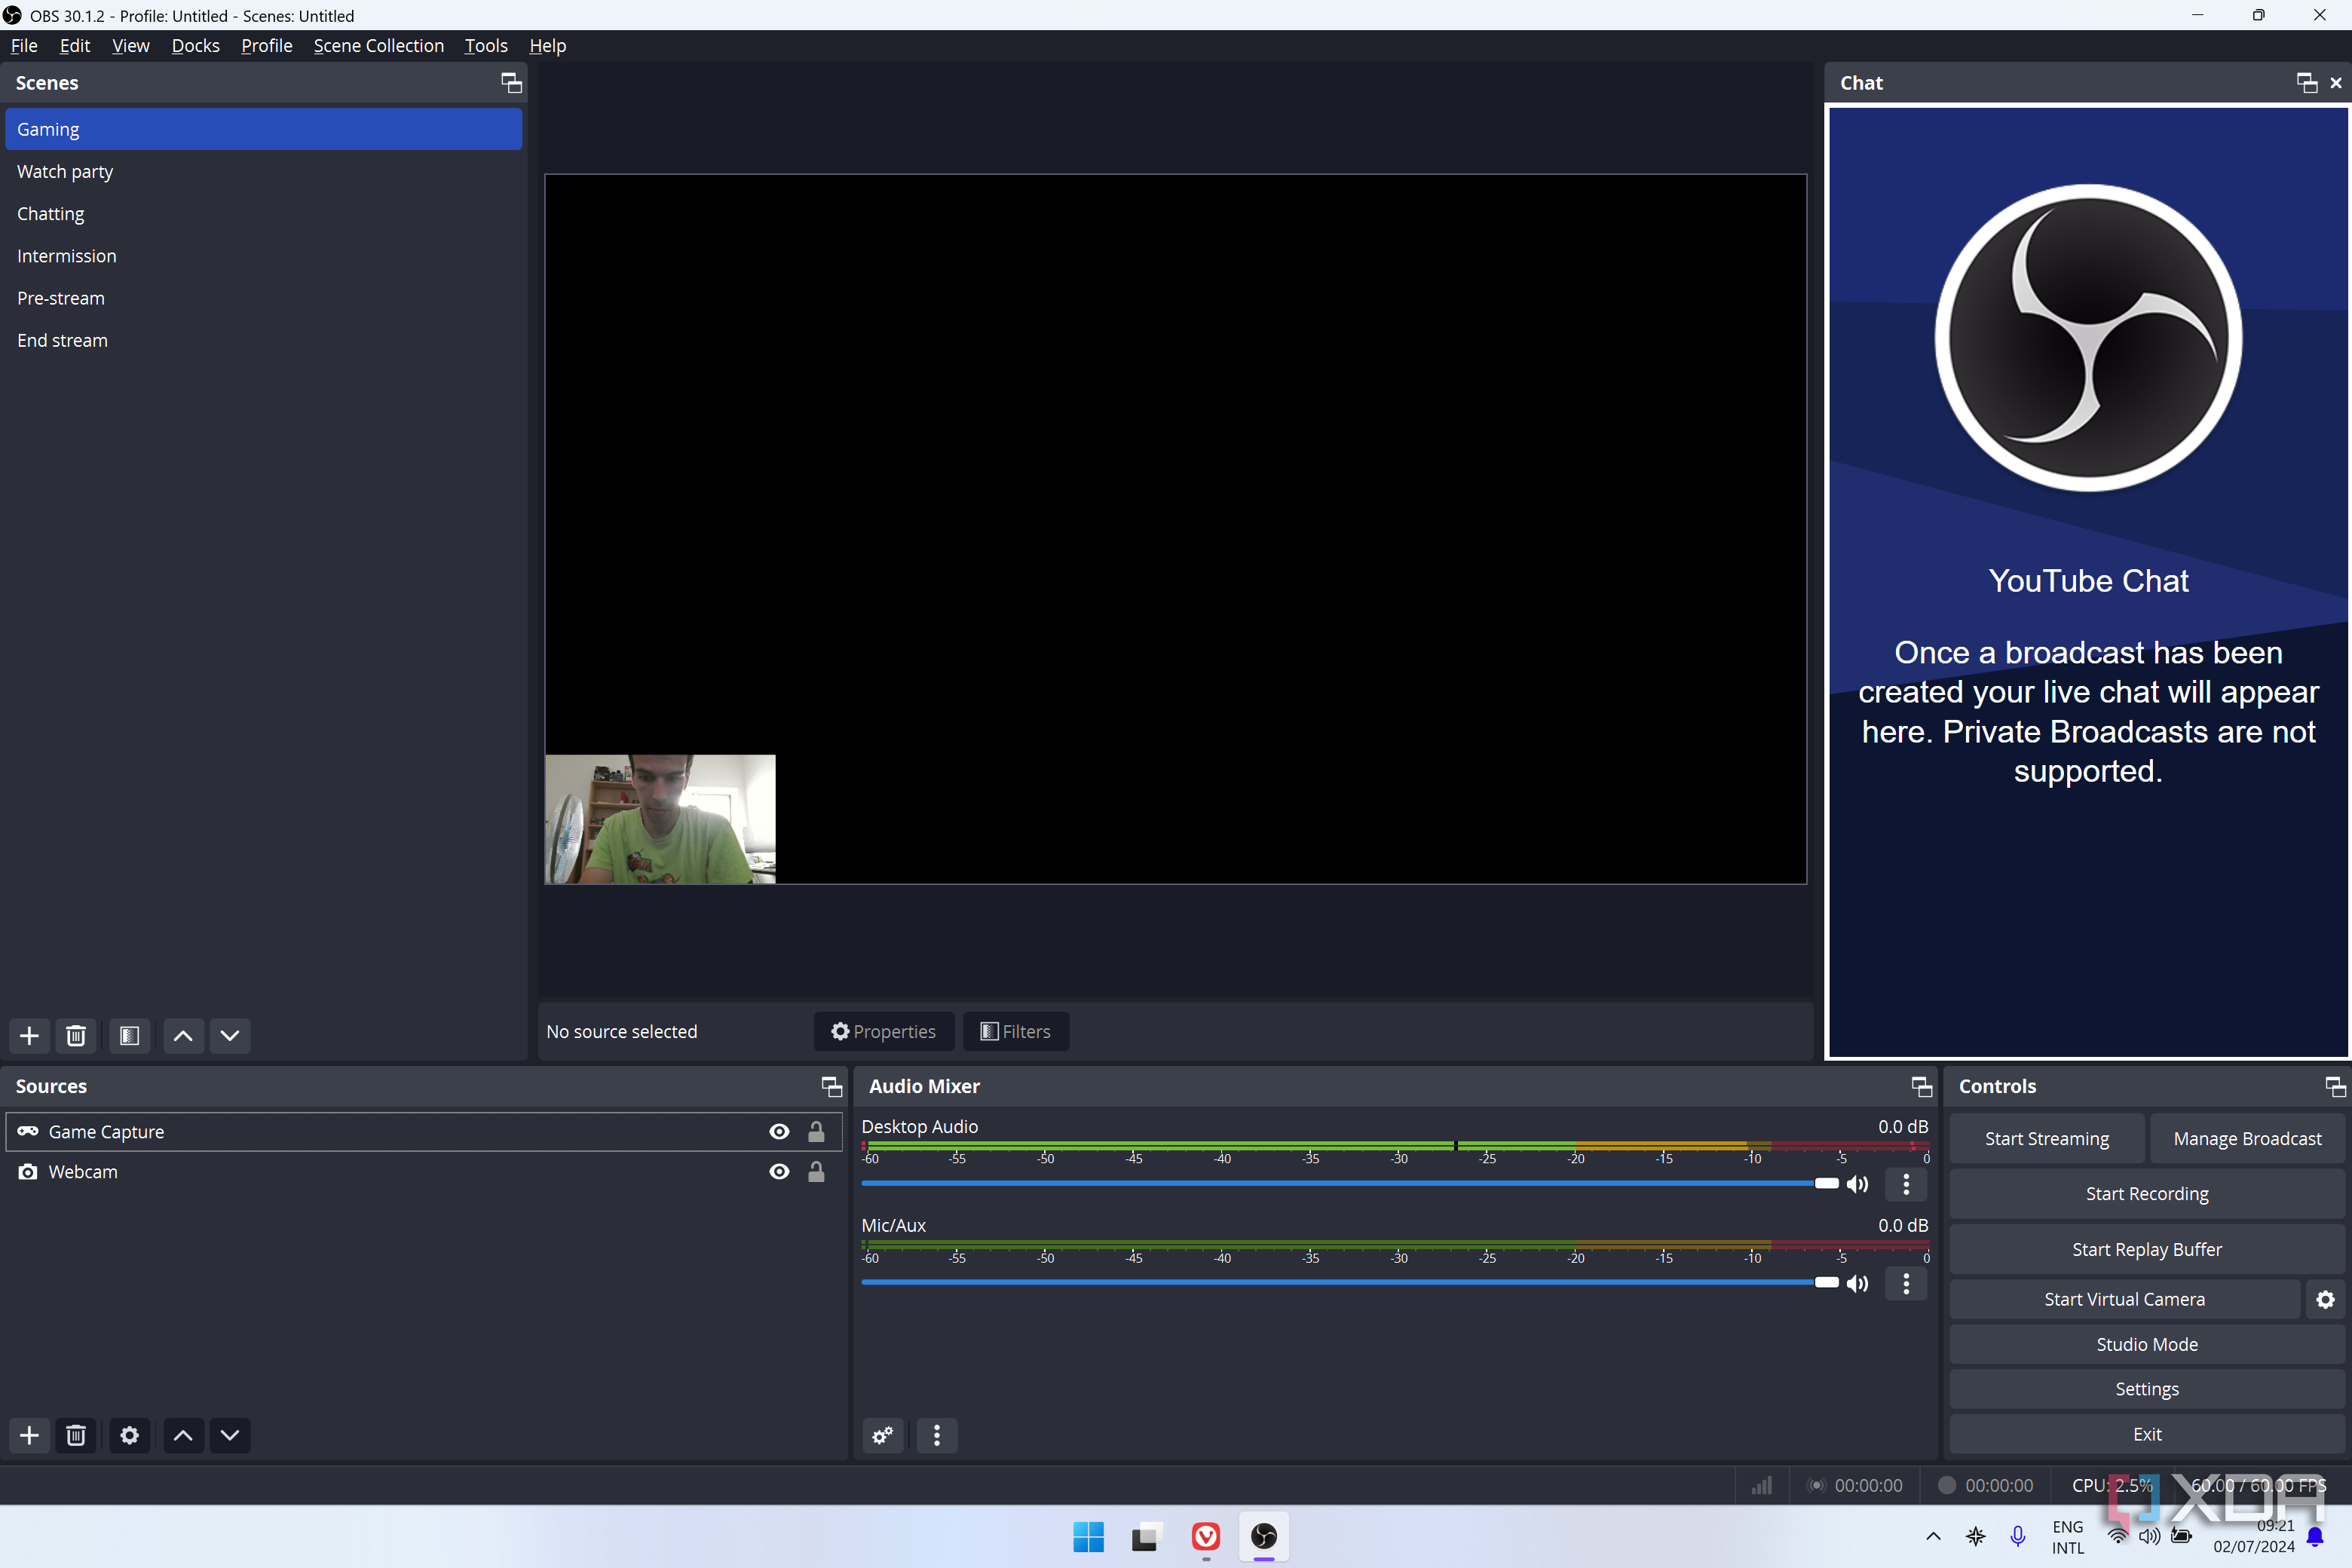Viewport: 2352px width, 1568px height.
Task: Select the Gaming scene
Action: tap(263, 129)
